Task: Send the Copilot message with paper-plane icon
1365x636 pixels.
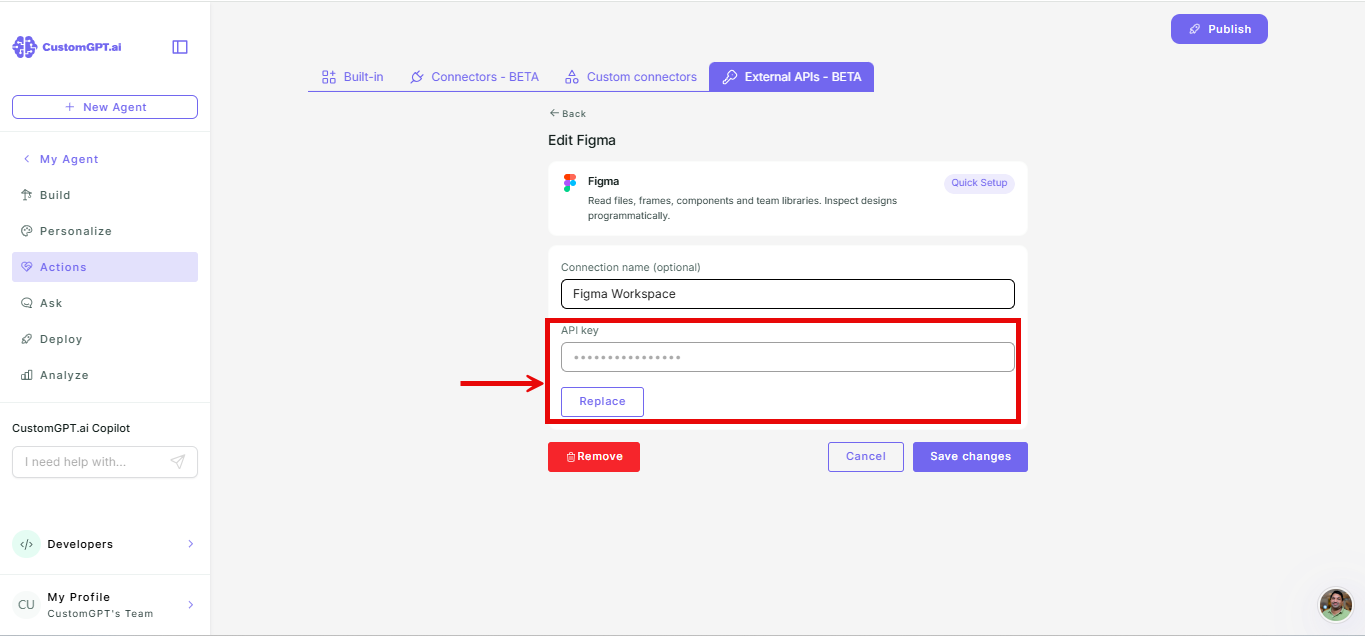Action: coord(177,462)
